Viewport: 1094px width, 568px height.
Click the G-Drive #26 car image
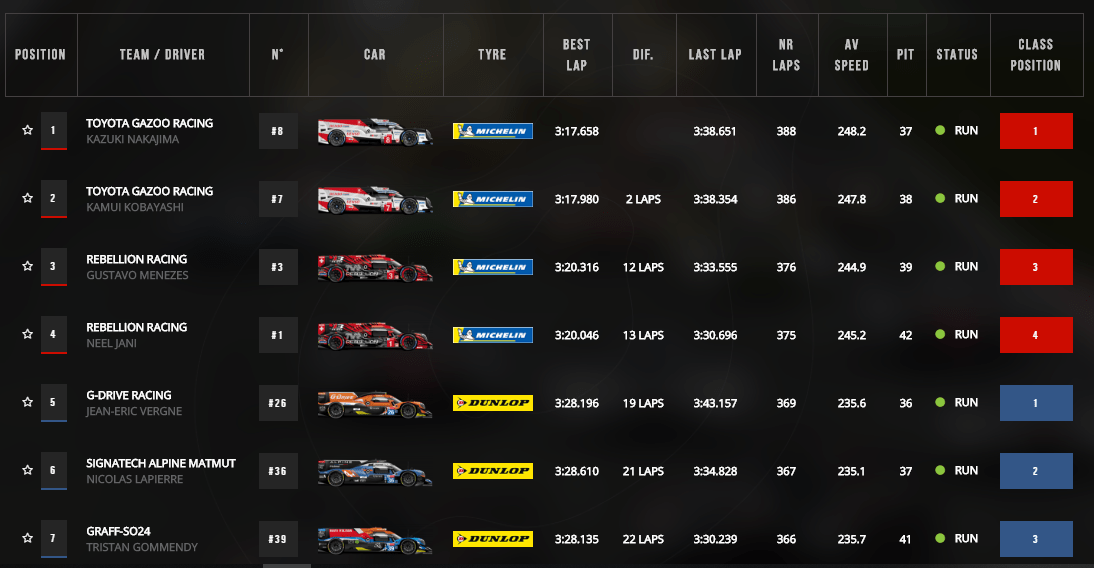click(x=375, y=404)
